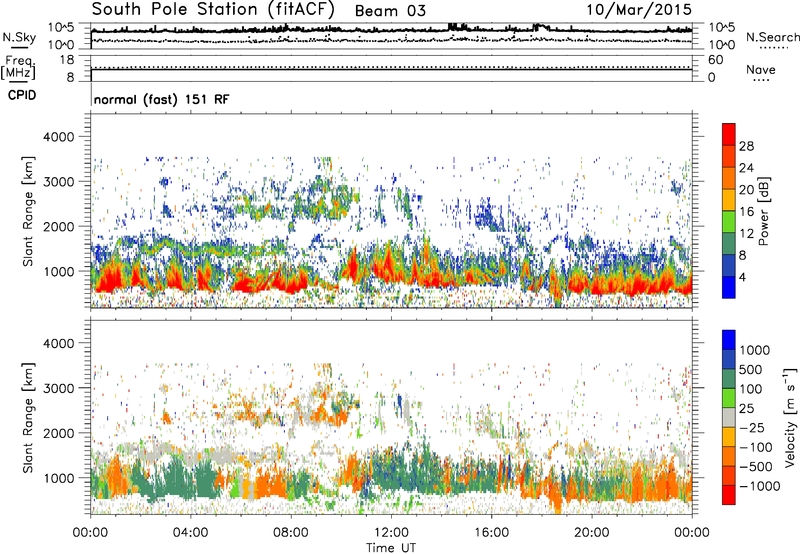The image size is (800, 554).
Task: Click '4000' on the power panel axis
Action: (58, 137)
